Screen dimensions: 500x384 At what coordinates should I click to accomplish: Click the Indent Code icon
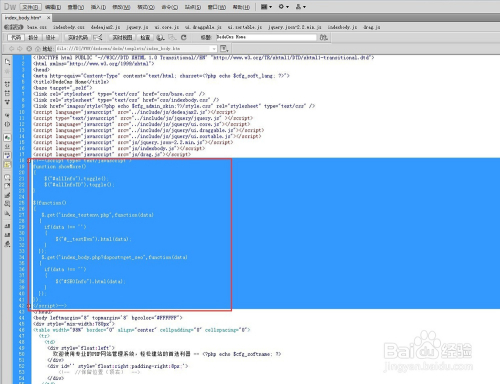[7, 226]
